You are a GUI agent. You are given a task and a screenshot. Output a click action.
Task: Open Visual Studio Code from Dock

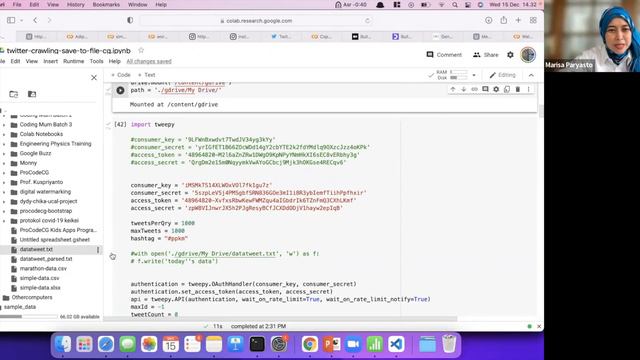(396, 344)
